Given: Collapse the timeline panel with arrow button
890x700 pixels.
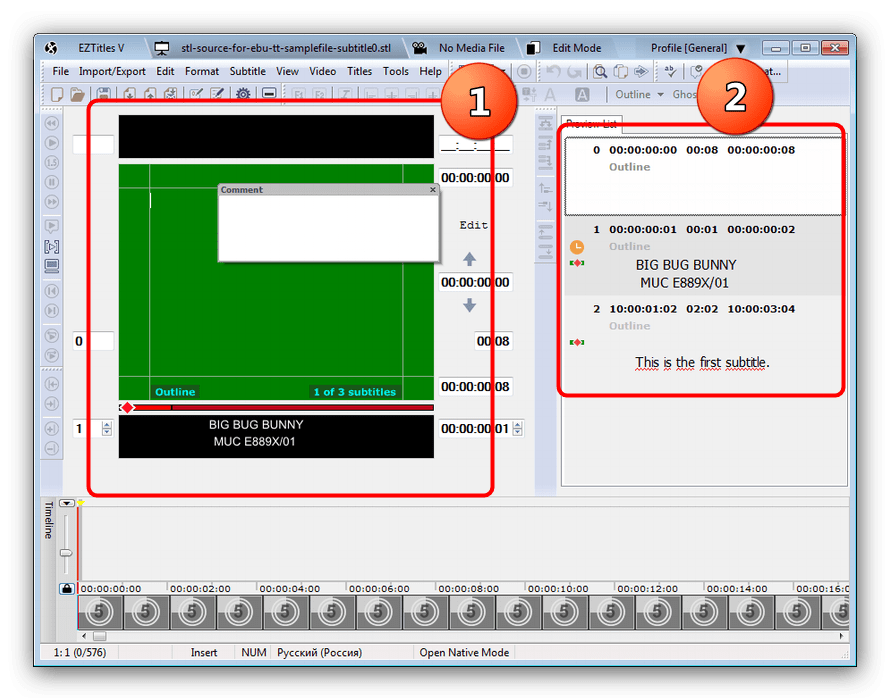Looking at the screenshot, I should coord(67,503).
